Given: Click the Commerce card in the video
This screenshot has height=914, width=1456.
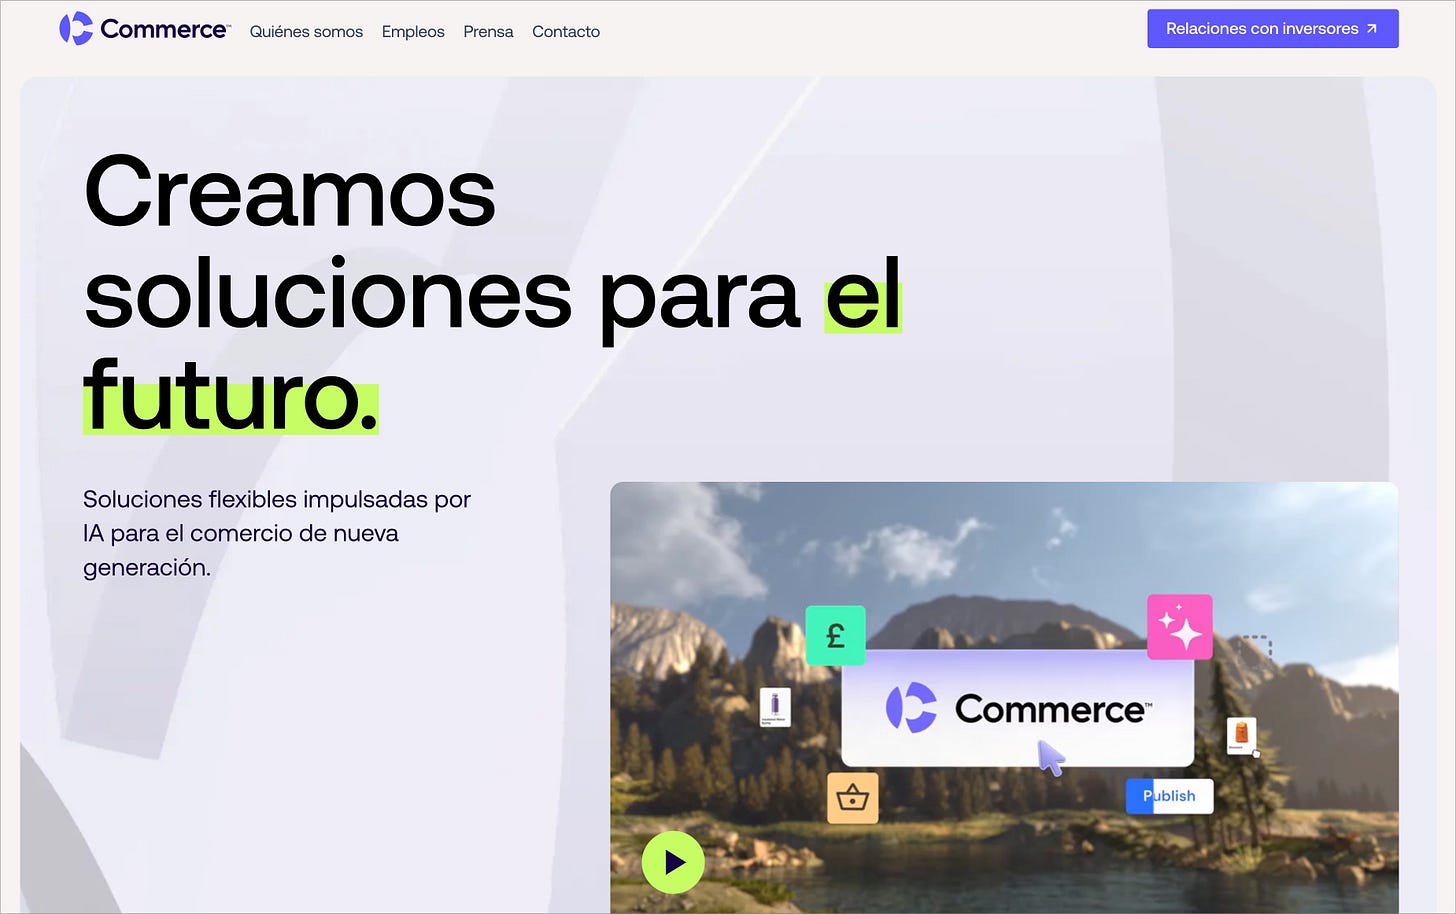Looking at the screenshot, I should (x=1018, y=709).
